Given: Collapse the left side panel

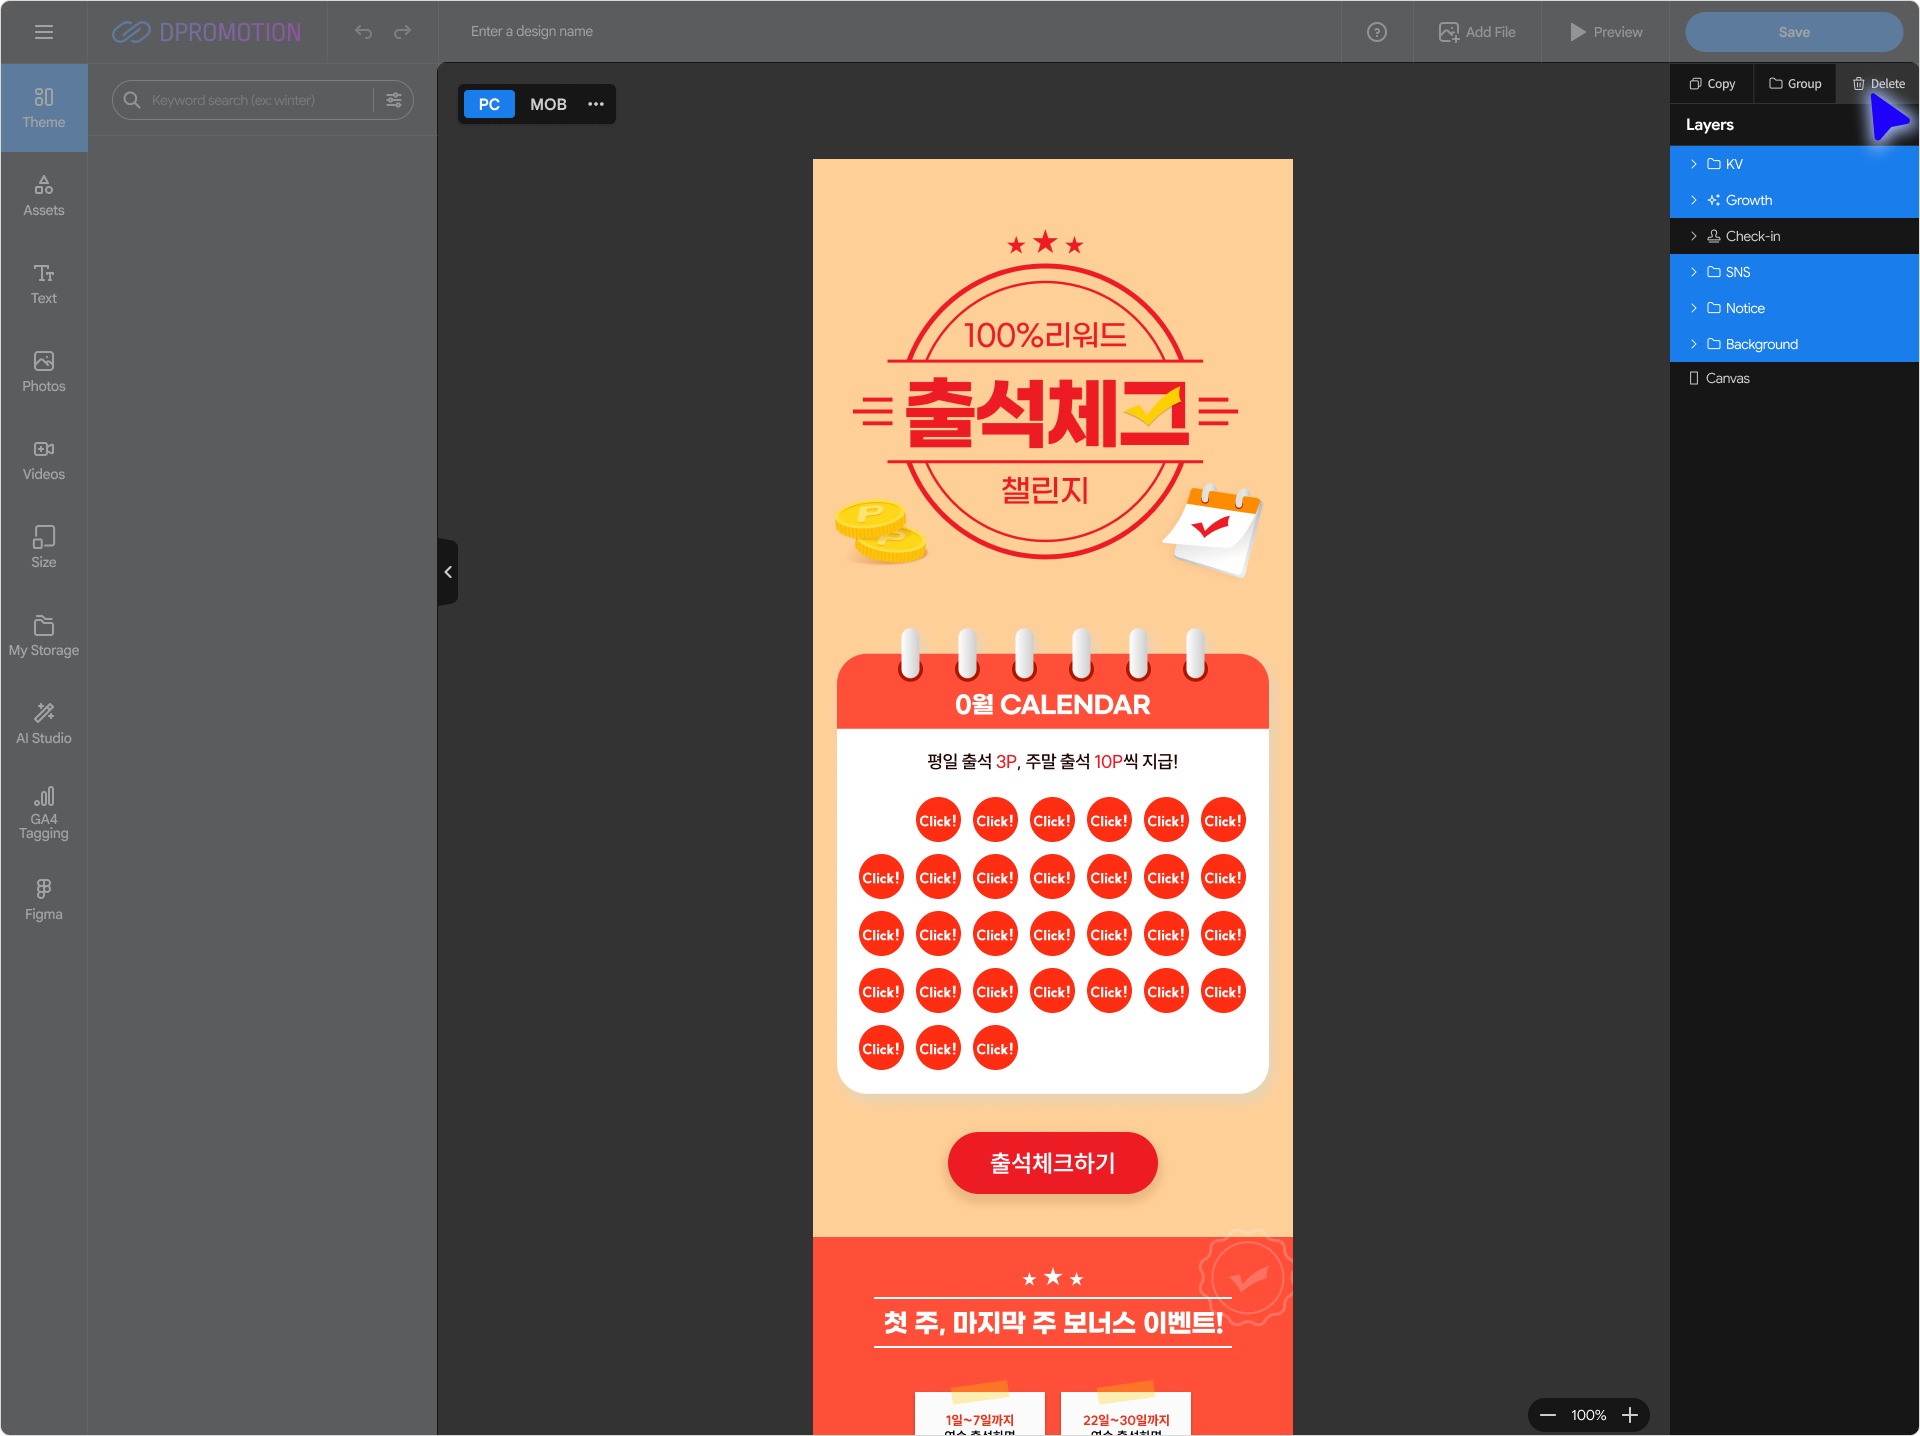Looking at the screenshot, I should tap(448, 572).
